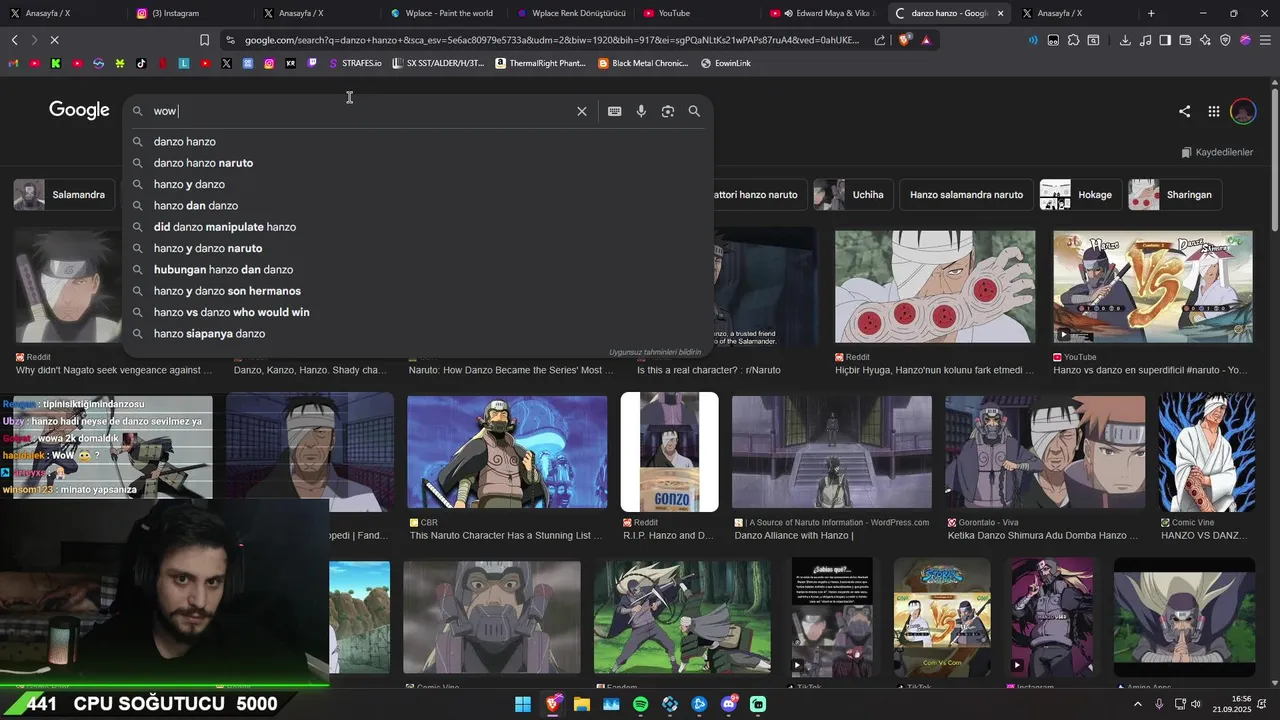Open Kaydedilenler saved items
Viewport: 1280px width, 720px height.
point(1217,152)
